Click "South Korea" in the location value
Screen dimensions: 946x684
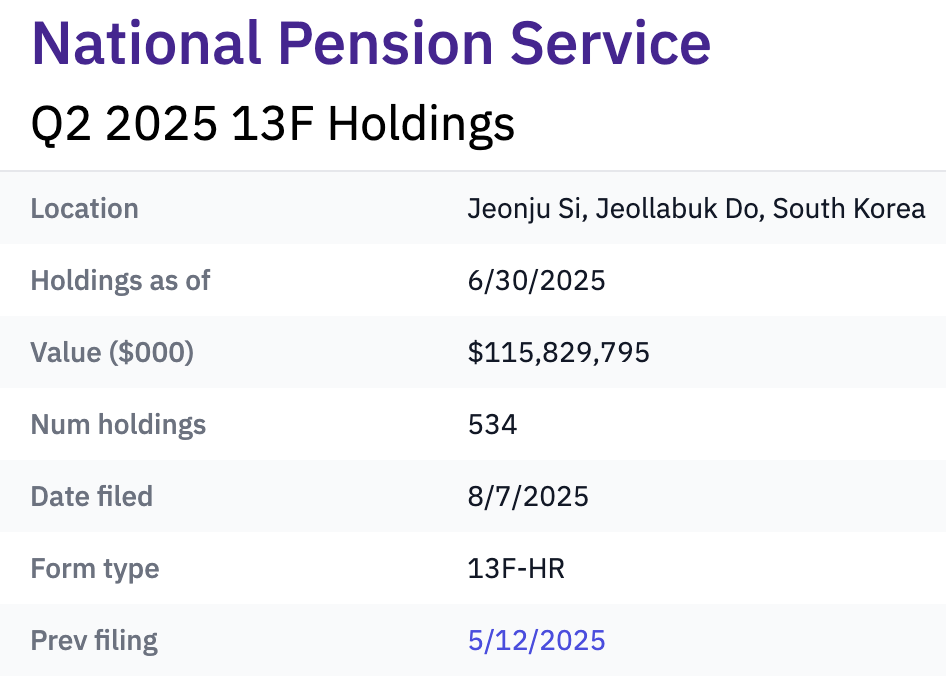pyautogui.click(x=849, y=209)
